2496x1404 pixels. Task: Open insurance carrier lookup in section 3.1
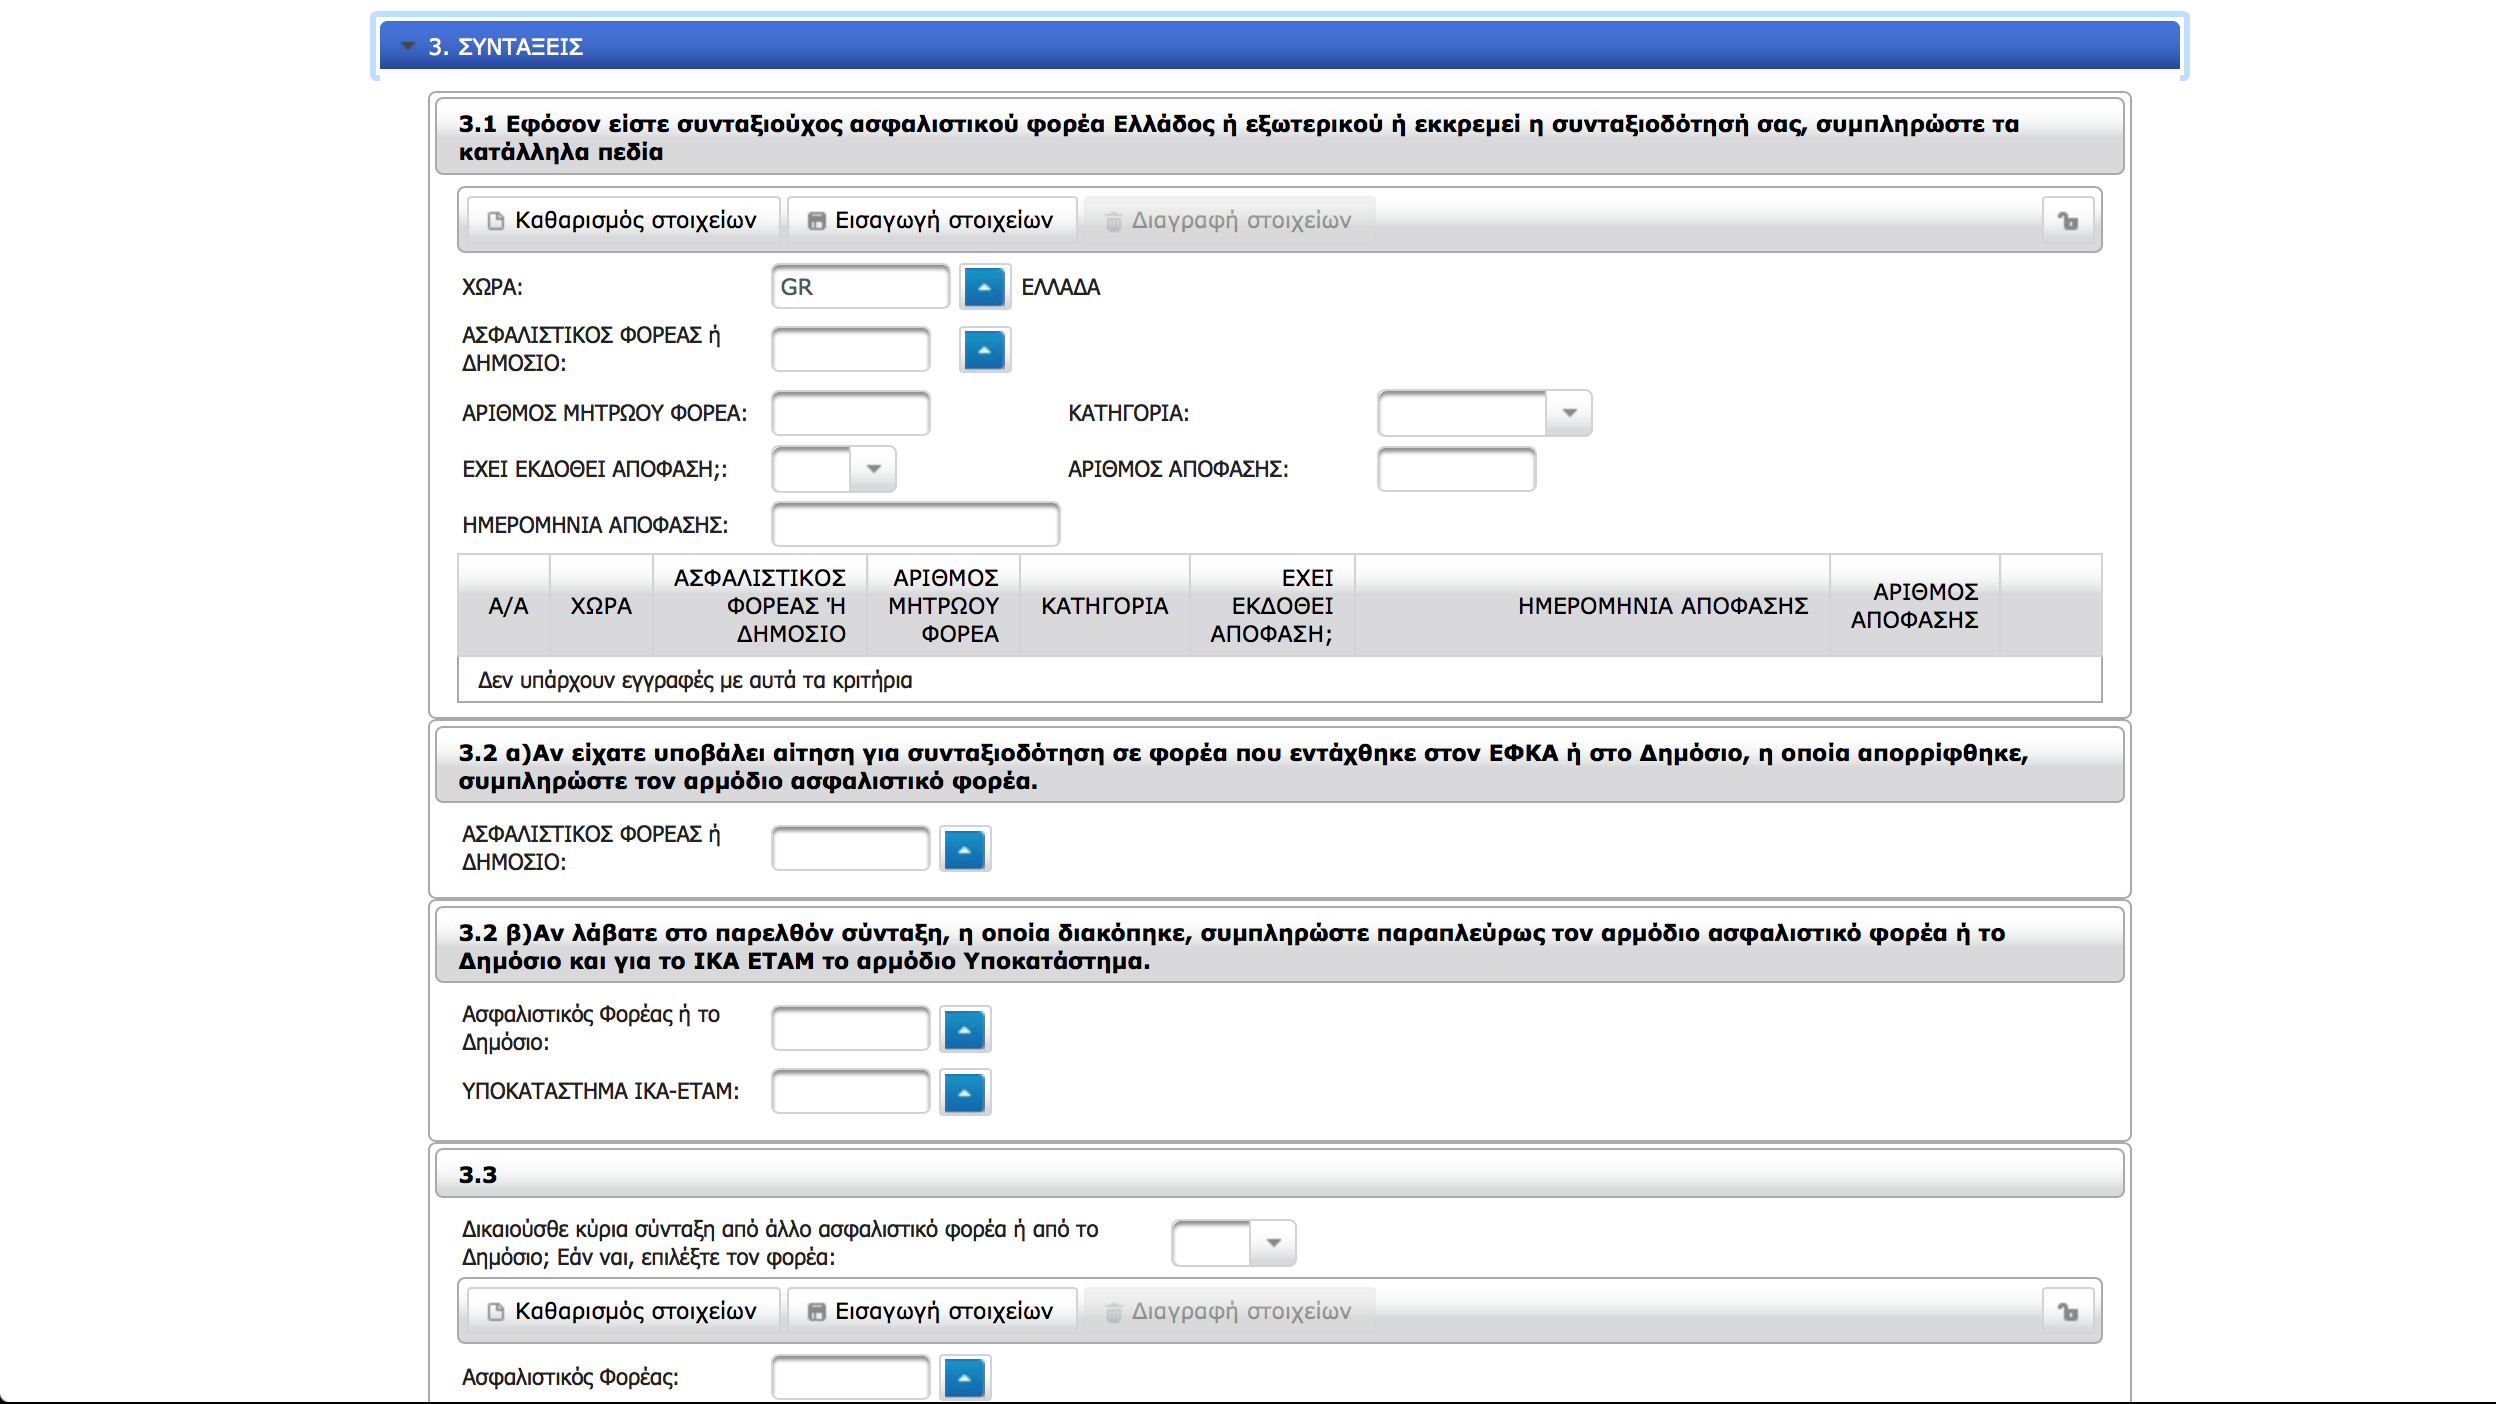click(x=984, y=350)
